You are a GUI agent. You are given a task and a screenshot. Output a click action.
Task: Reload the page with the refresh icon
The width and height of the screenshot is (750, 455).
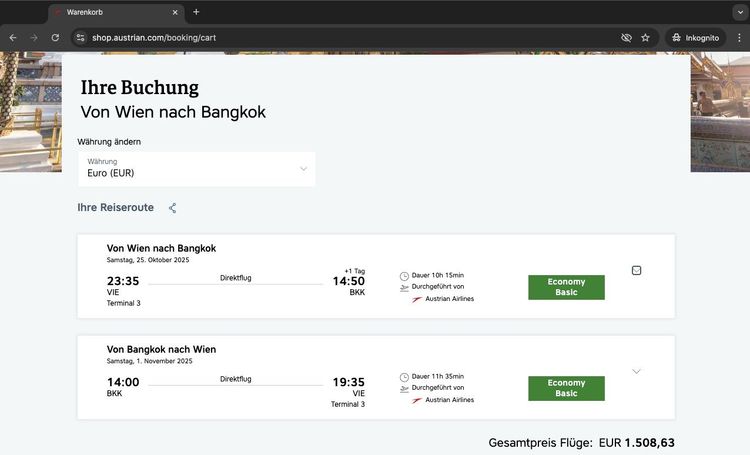tap(55, 37)
